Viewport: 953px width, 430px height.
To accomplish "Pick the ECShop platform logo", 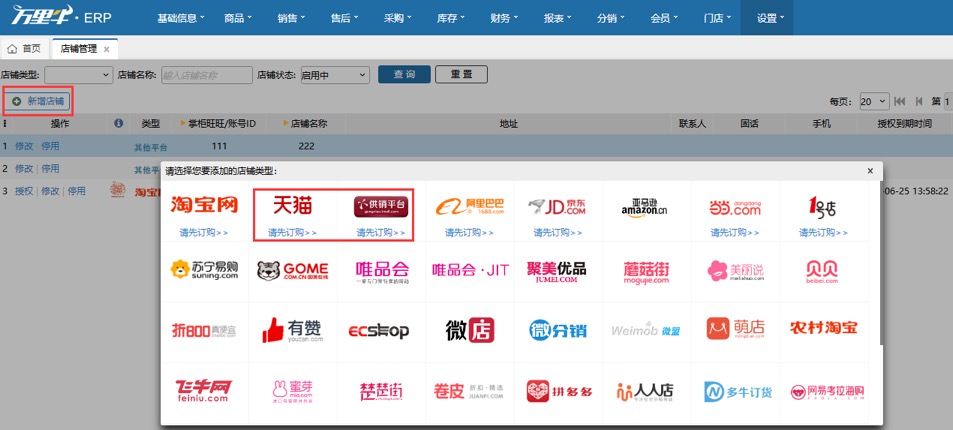I will [x=379, y=331].
